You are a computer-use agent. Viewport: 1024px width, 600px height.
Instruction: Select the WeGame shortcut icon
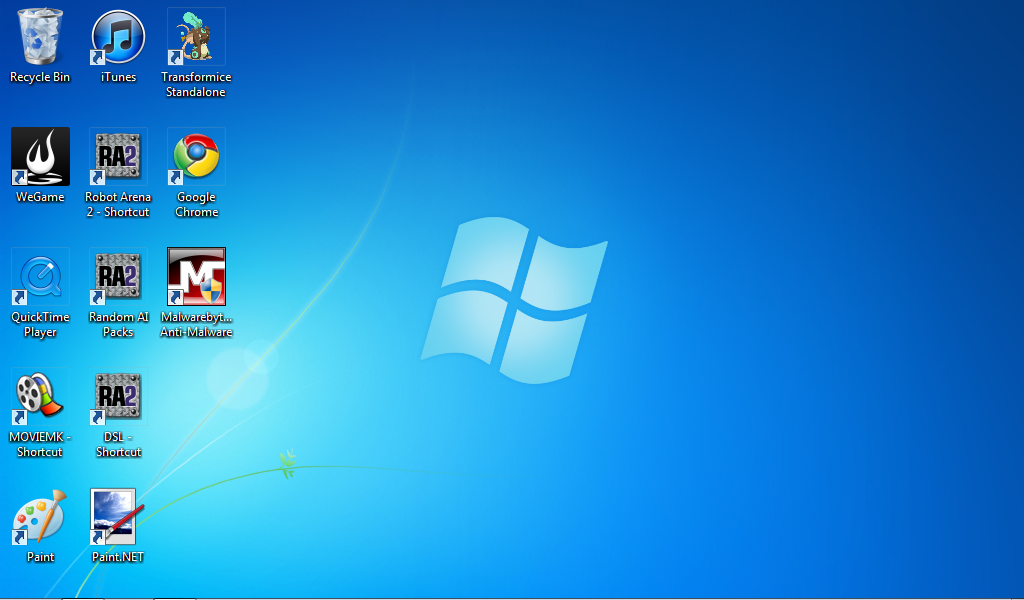[x=40, y=157]
